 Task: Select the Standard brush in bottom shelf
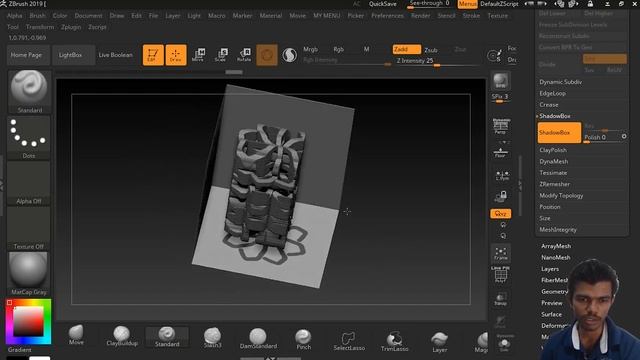(x=167, y=337)
